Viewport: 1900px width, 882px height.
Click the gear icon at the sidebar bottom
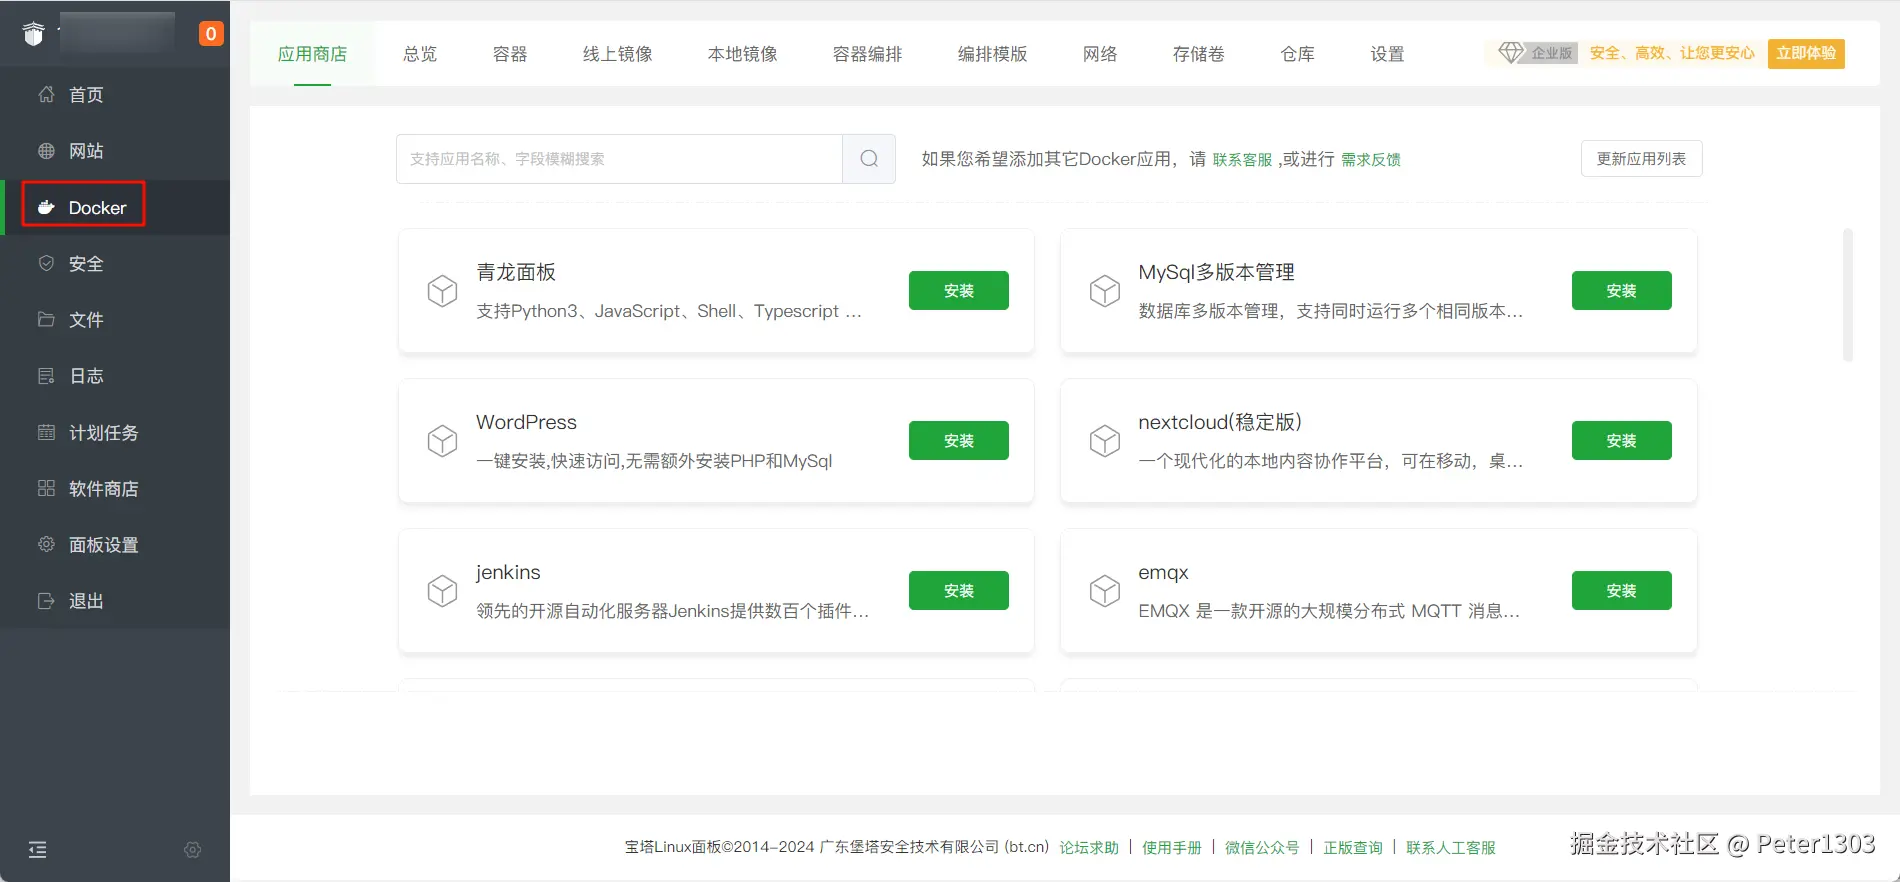pyautogui.click(x=193, y=850)
